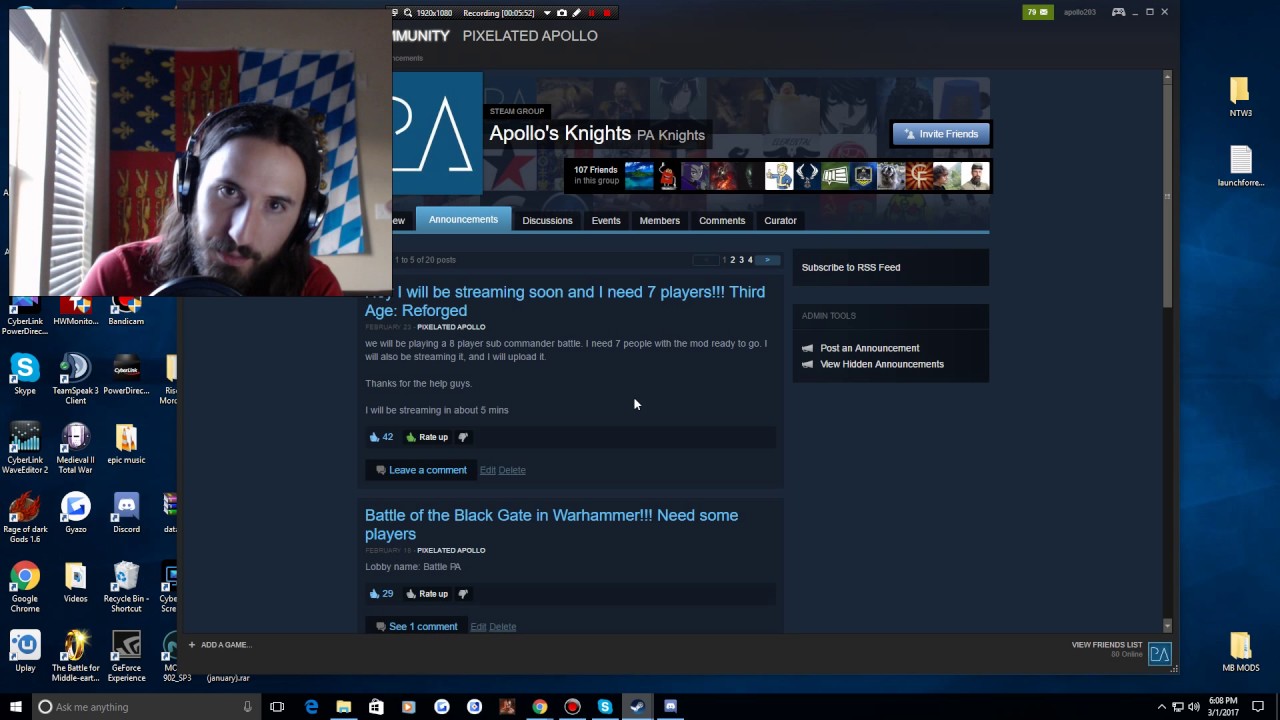Click the Bandicam screenshot camera icon
The width and height of the screenshot is (1280, 720).
(x=562, y=13)
